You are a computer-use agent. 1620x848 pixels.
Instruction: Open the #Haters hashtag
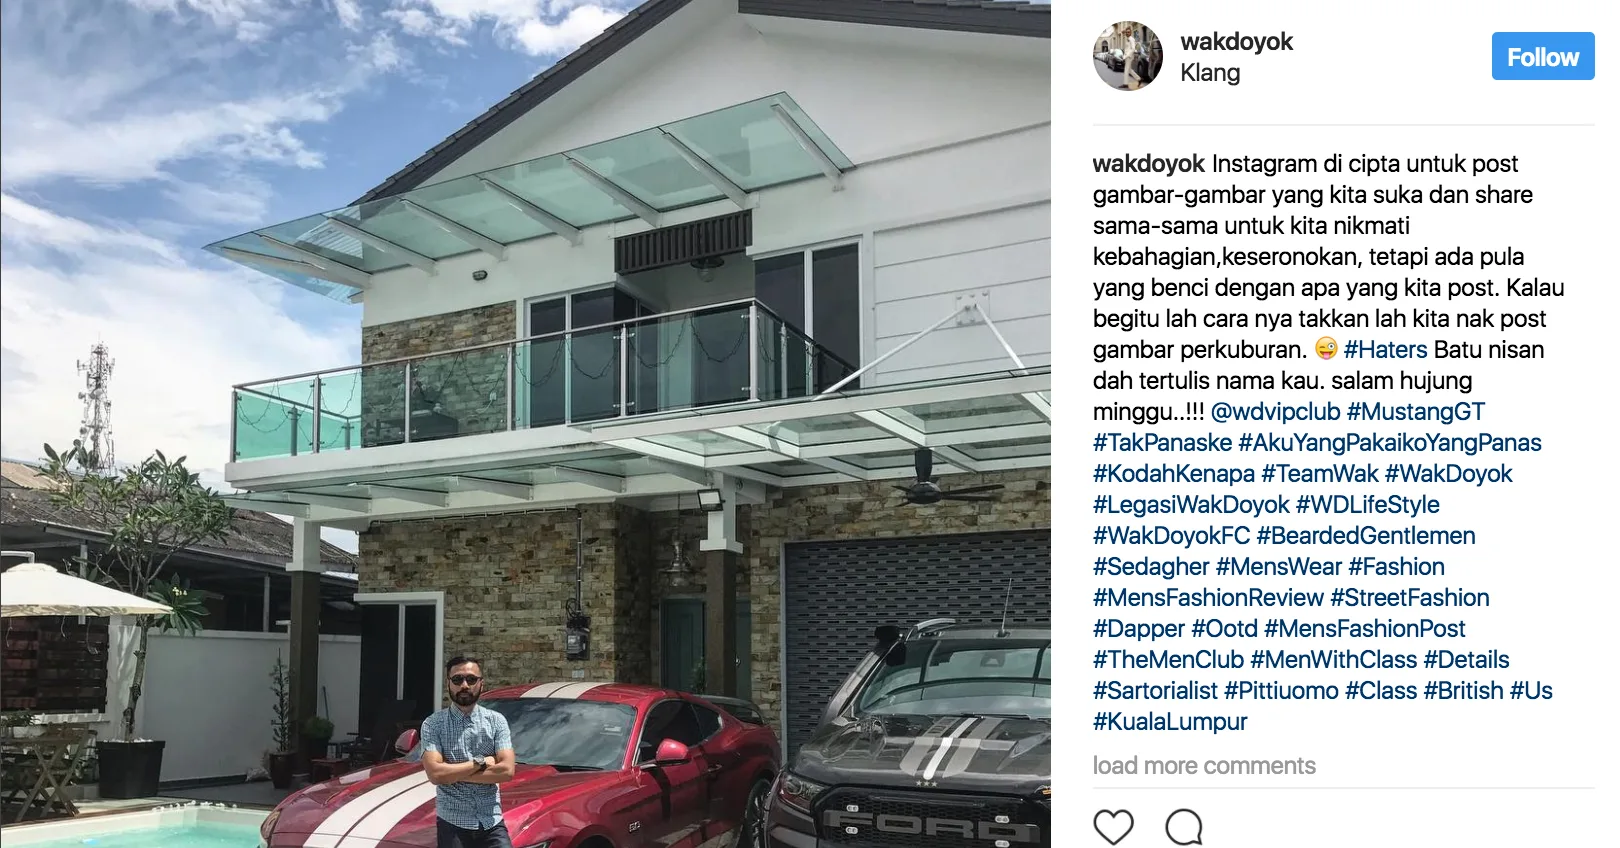coord(1385,349)
